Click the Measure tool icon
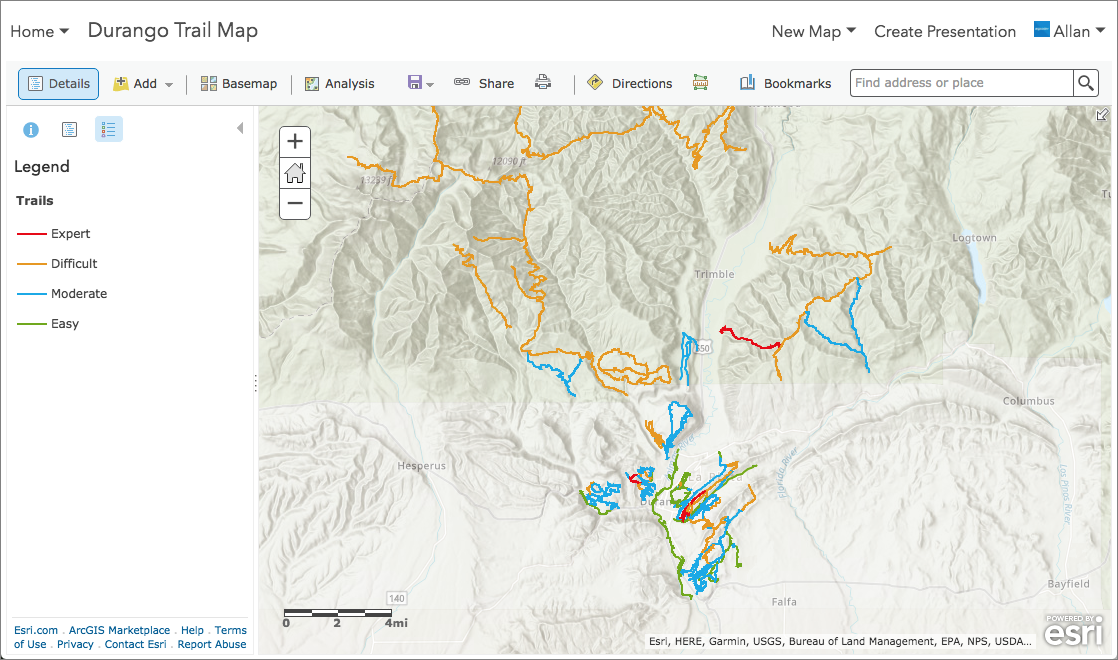Image resolution: width=1118 pixels, height=660 pixels. coord(700,83)
